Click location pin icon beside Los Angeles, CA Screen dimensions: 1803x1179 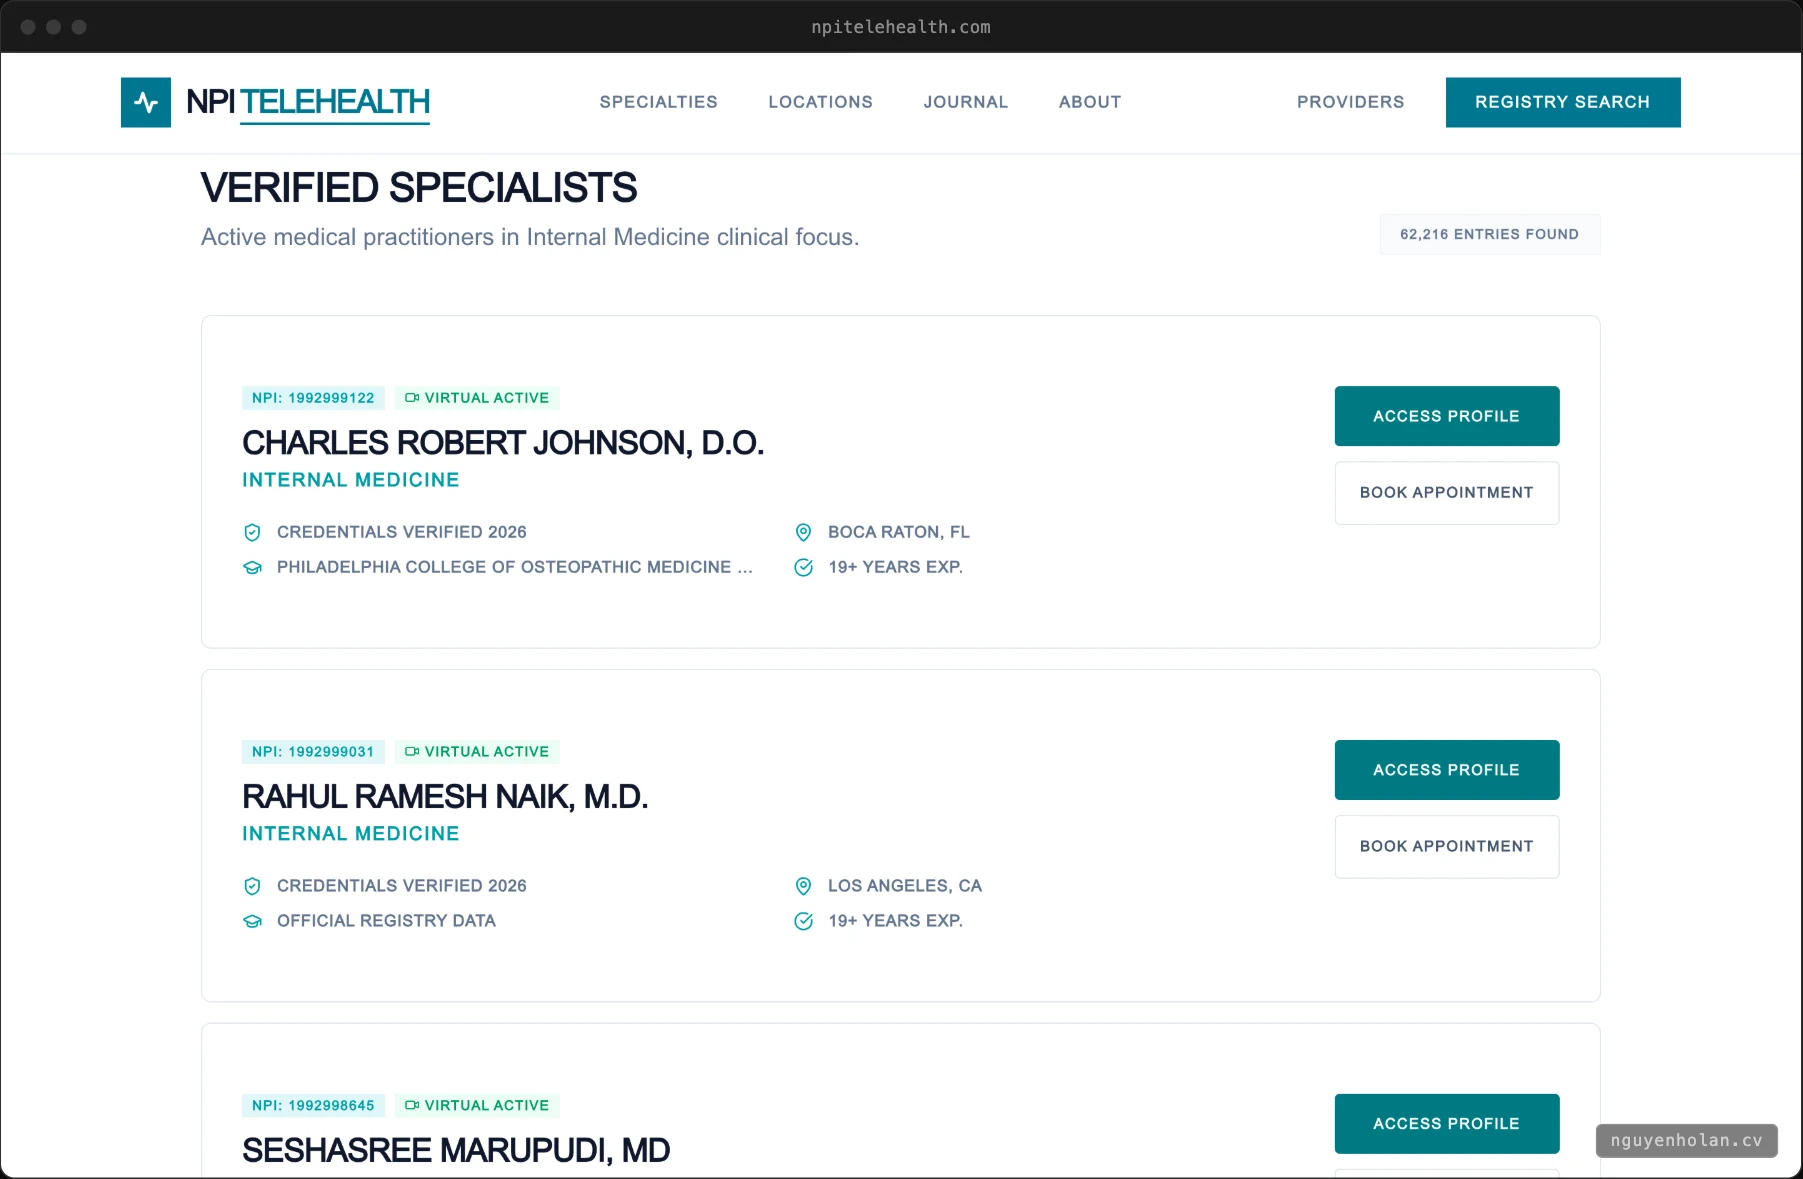pos(803,886)
